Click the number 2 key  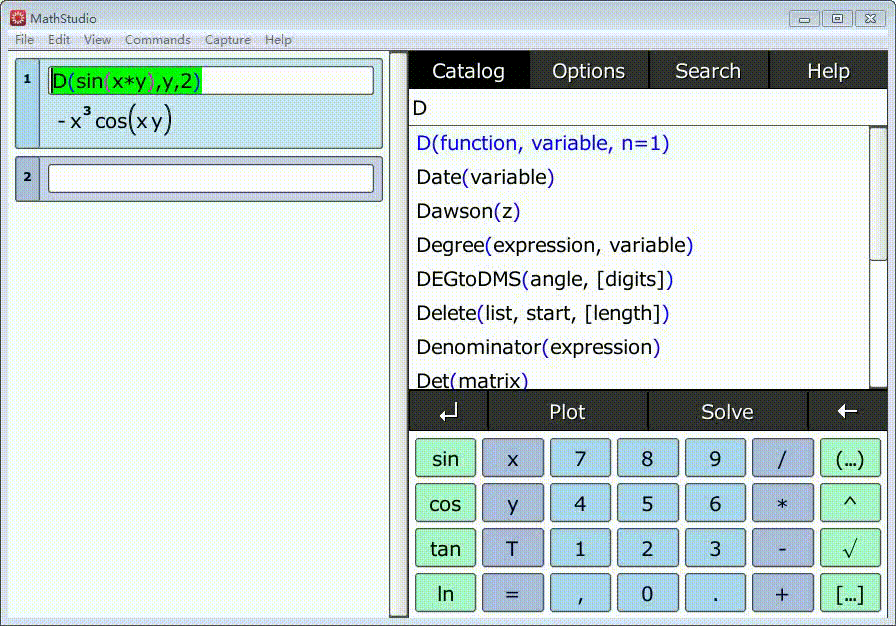tap(647, 548)
